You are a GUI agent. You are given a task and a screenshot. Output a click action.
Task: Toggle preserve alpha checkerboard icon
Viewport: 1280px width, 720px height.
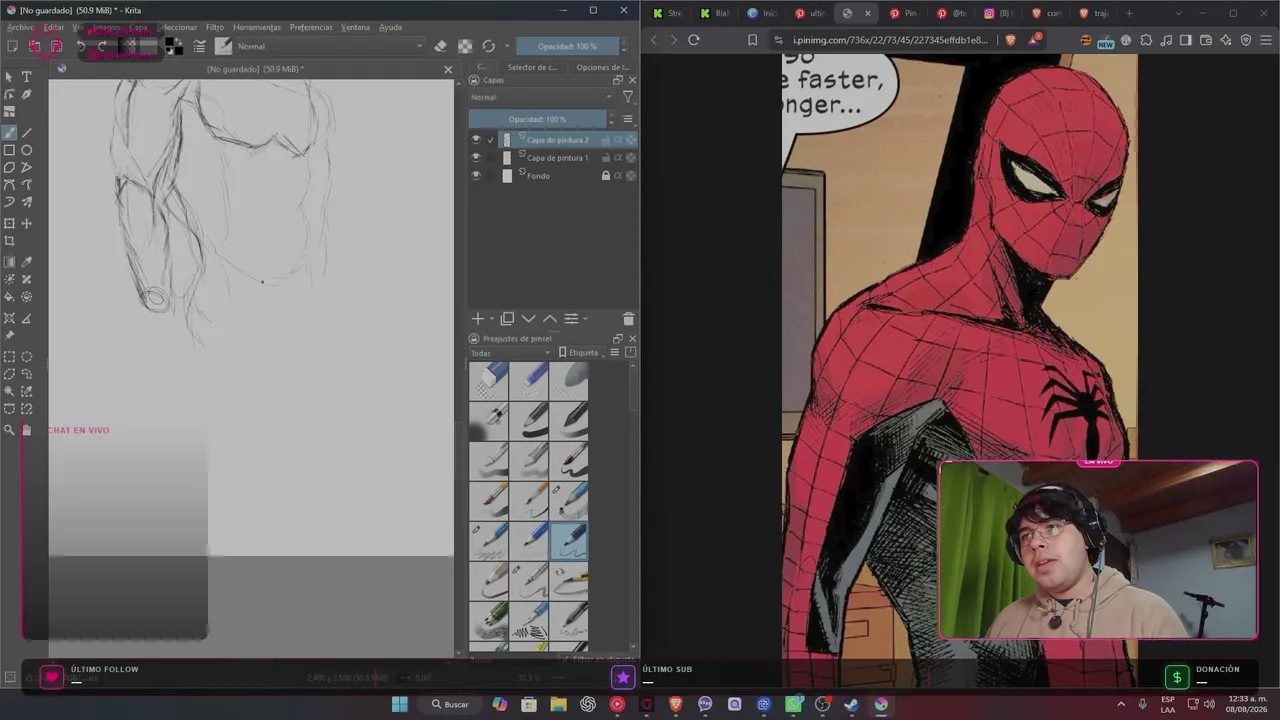coord(465,46)
